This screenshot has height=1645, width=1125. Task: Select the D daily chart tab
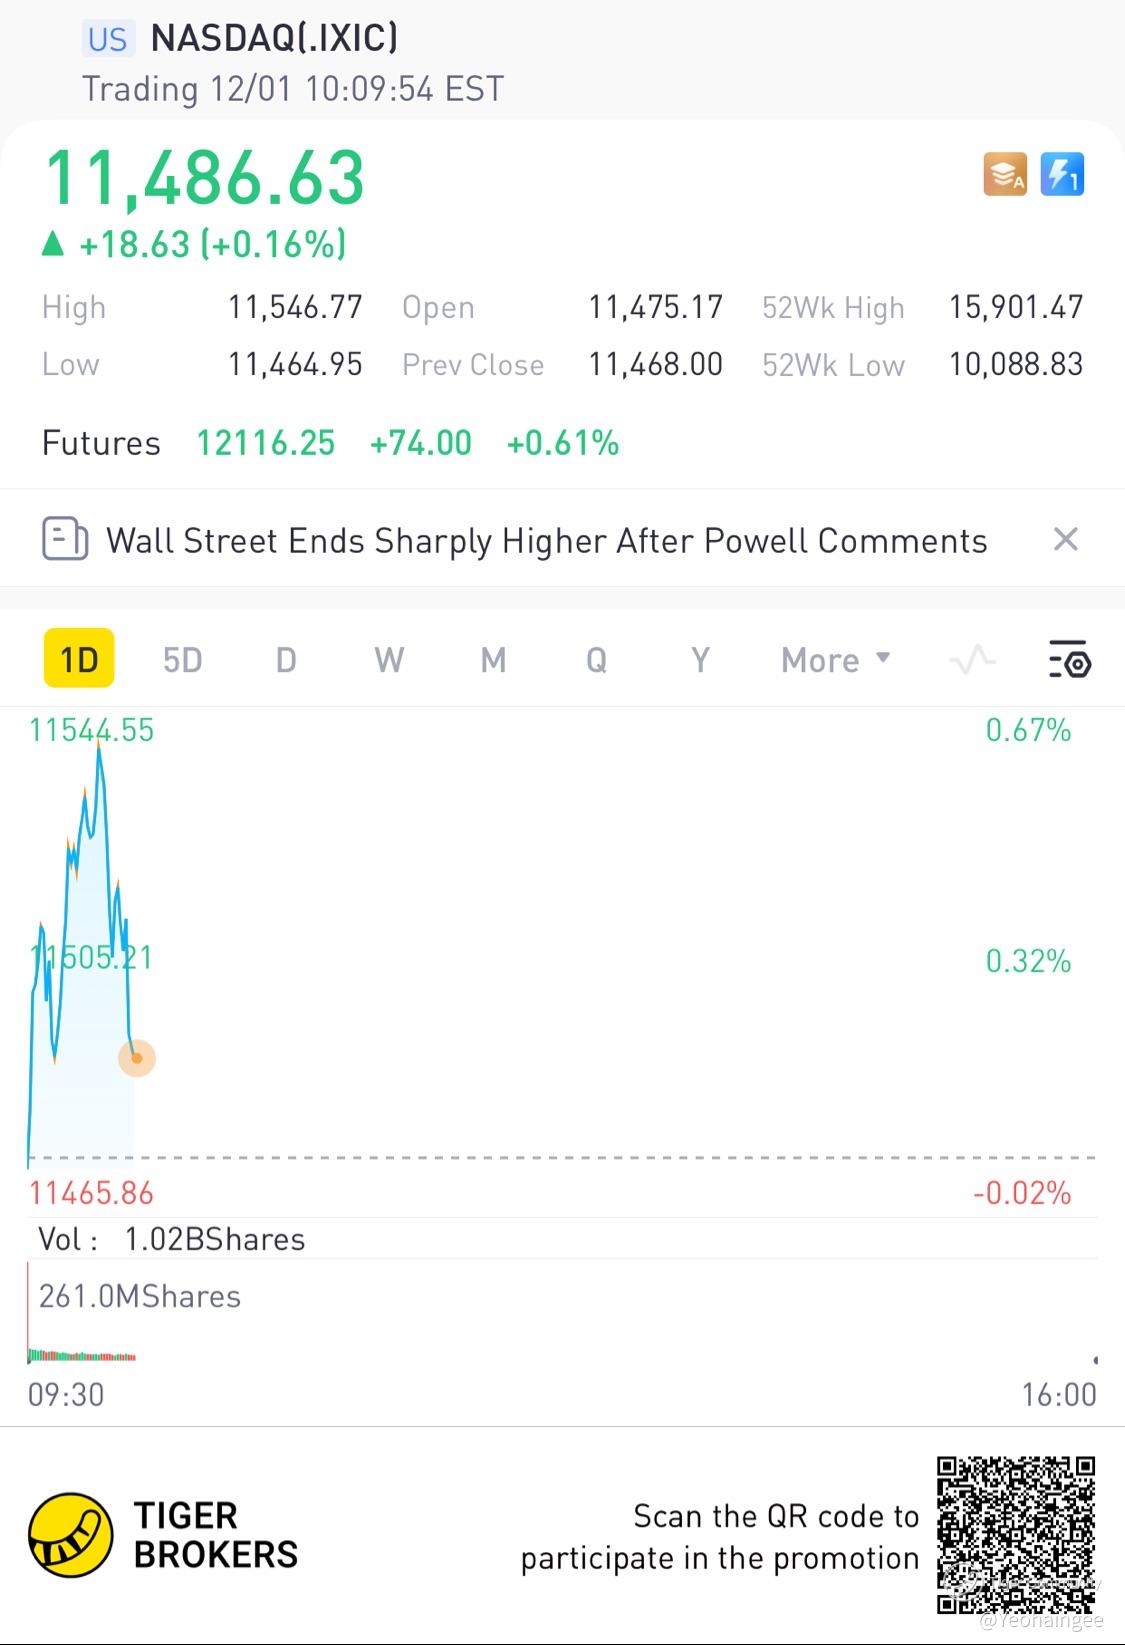[x=286, y=660]
